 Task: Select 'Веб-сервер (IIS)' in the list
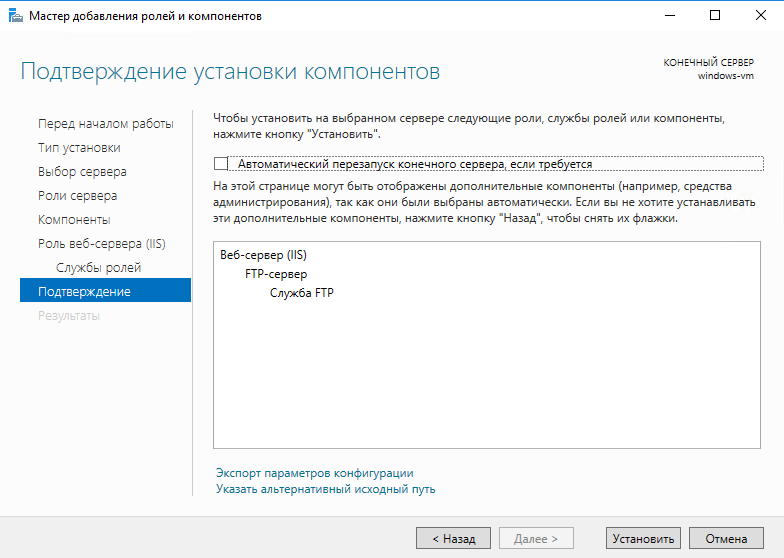click(x=264, y=255)
